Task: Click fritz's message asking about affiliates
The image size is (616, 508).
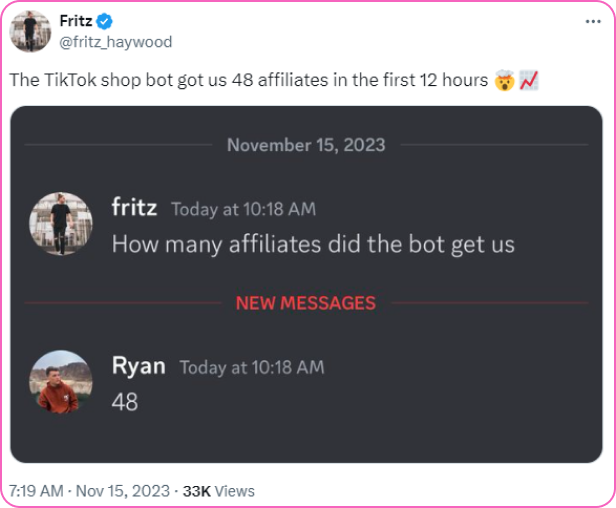Action: pyautogui.click(x=313, y=243)
